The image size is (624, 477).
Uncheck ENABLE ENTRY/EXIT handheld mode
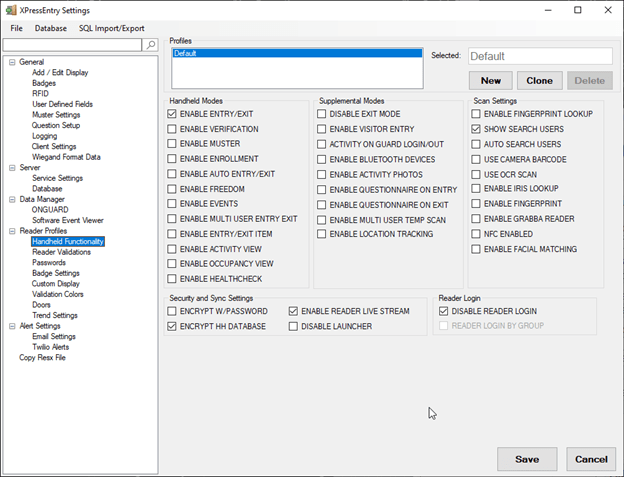coord(173,115)
